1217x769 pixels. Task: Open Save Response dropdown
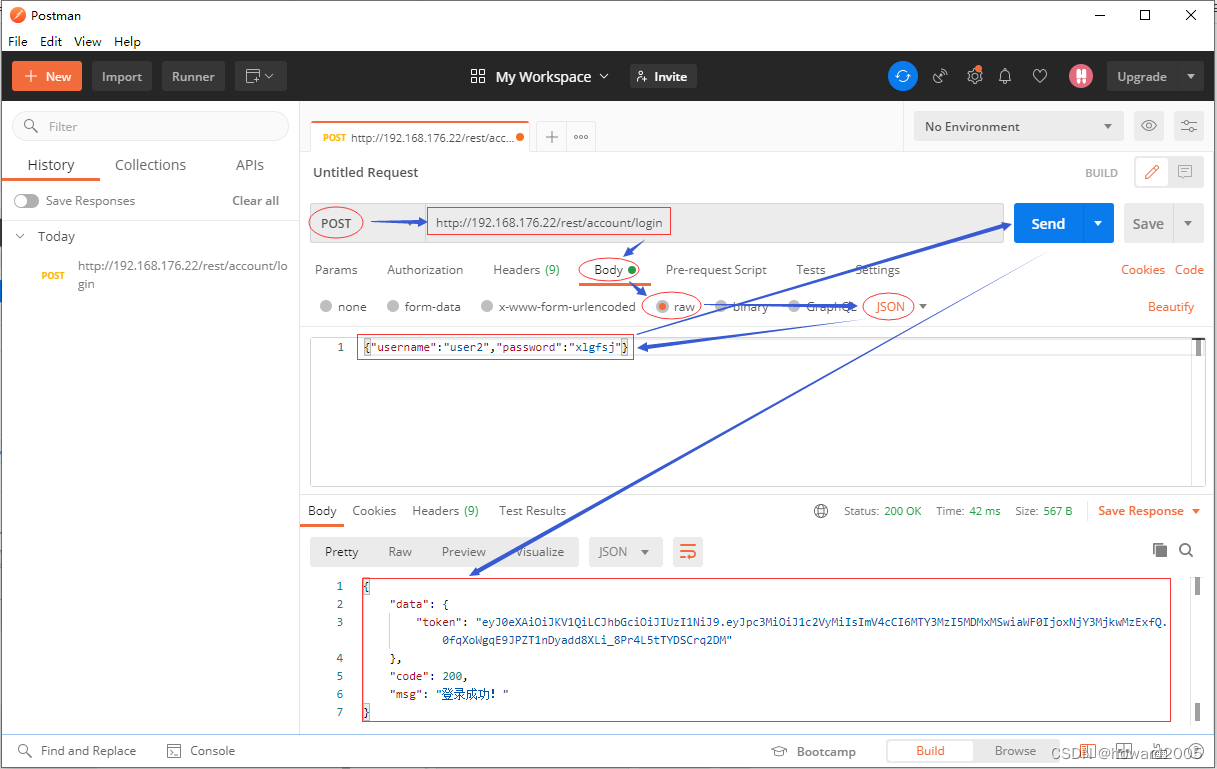coord(1148,511)
